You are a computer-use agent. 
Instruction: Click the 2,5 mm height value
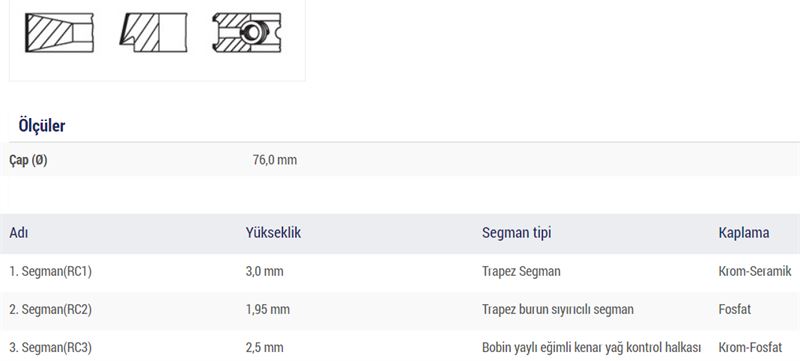pos(264,348)
